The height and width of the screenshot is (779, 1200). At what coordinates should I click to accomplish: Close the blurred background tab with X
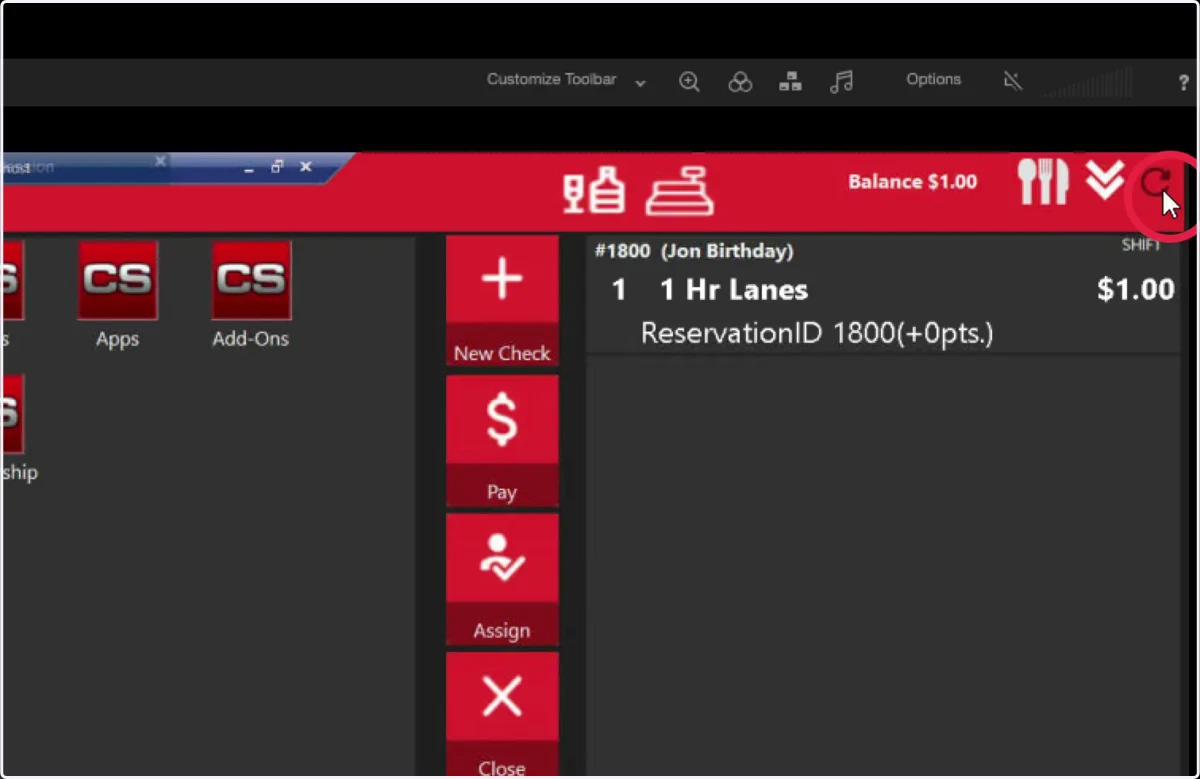point(160,161)
